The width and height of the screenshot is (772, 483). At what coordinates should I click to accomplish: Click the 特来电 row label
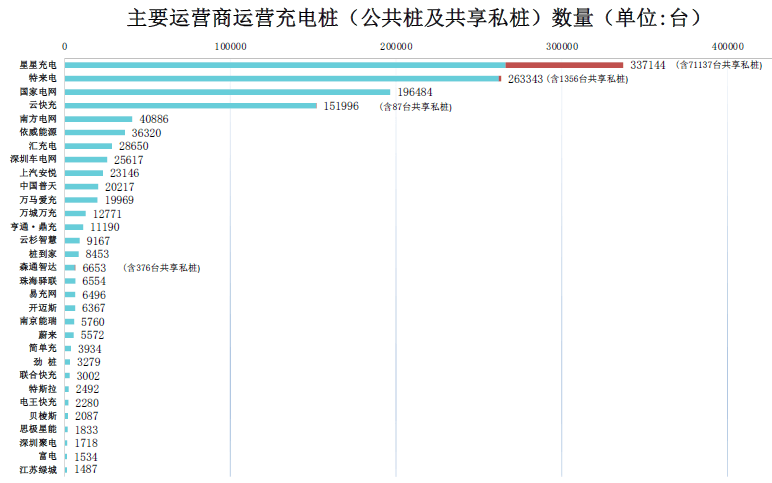coord(43,78)
